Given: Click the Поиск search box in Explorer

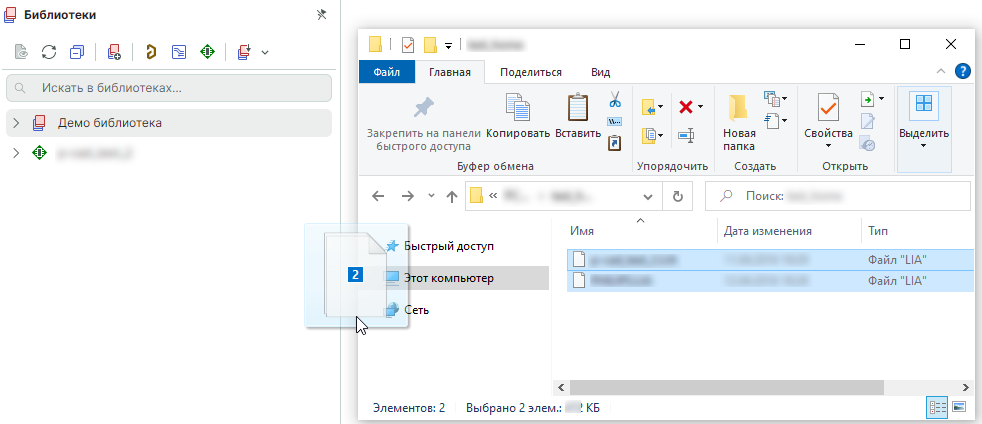Looking at the screenshot, I should (x=837, y=196).
